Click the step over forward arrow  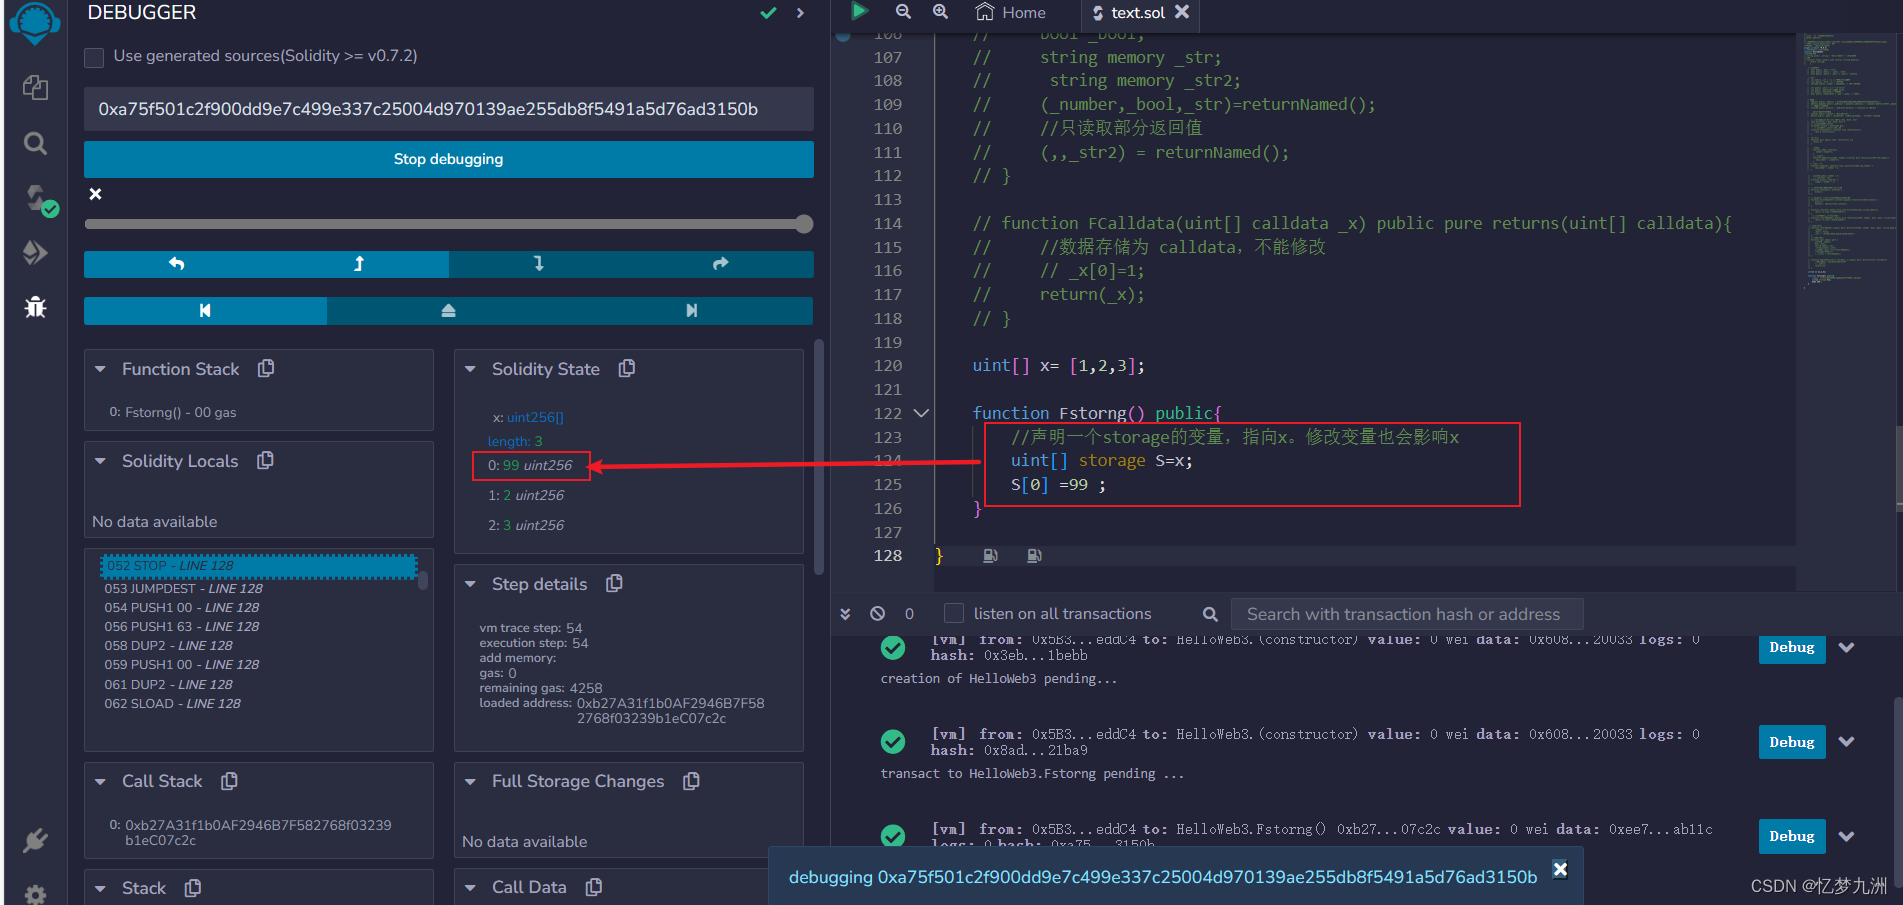720,264
